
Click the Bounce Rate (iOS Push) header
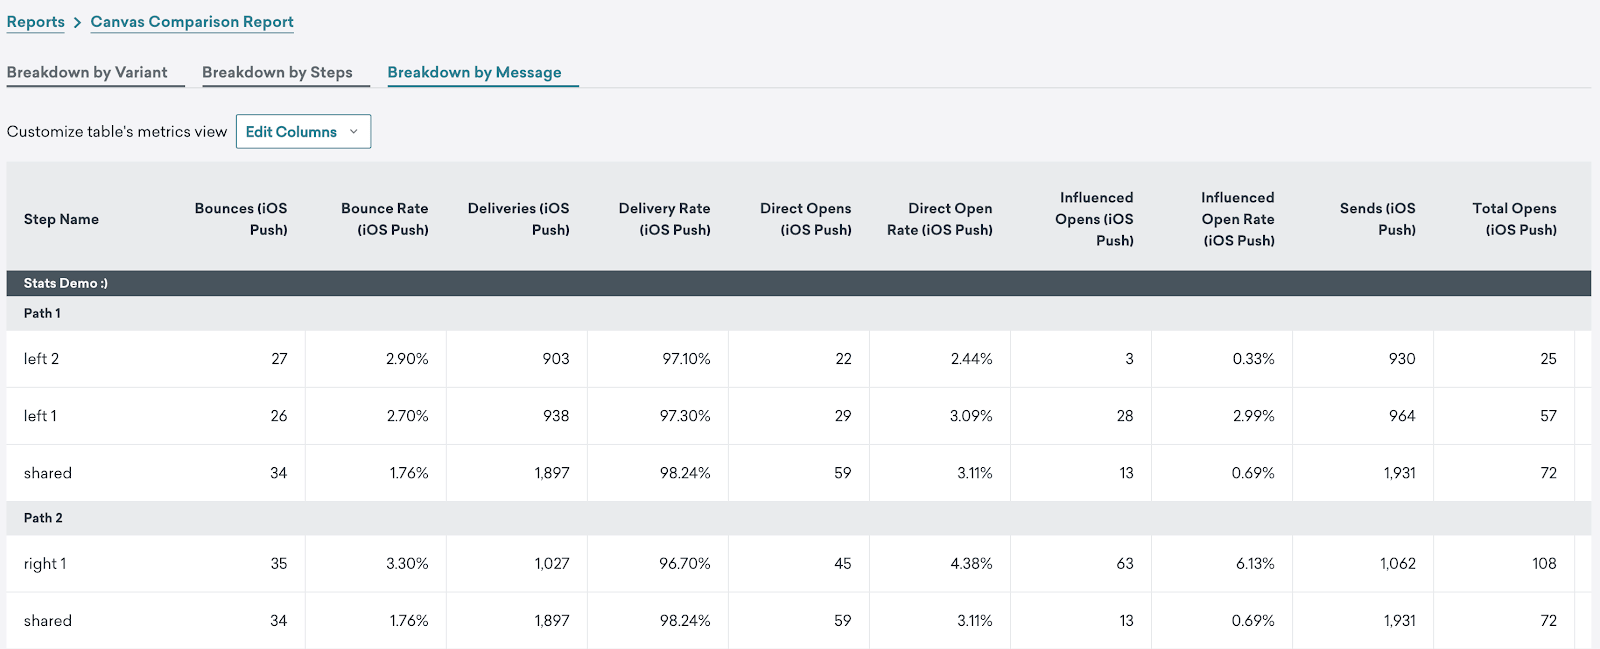[385, 219]
